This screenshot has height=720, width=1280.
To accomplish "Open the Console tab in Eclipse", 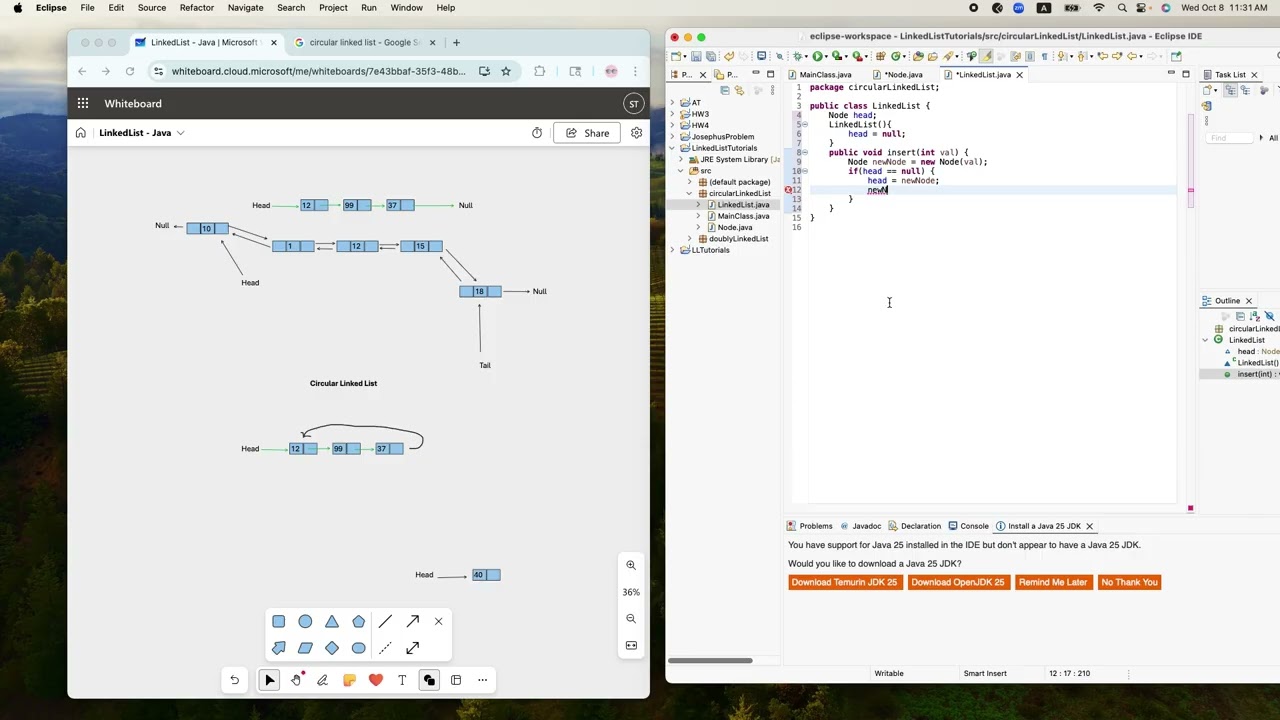I will 968,526.
